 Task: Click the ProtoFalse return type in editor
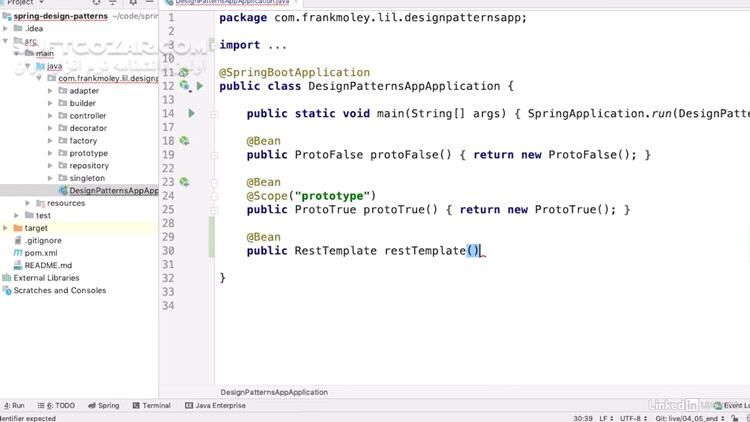coord(329,155)
